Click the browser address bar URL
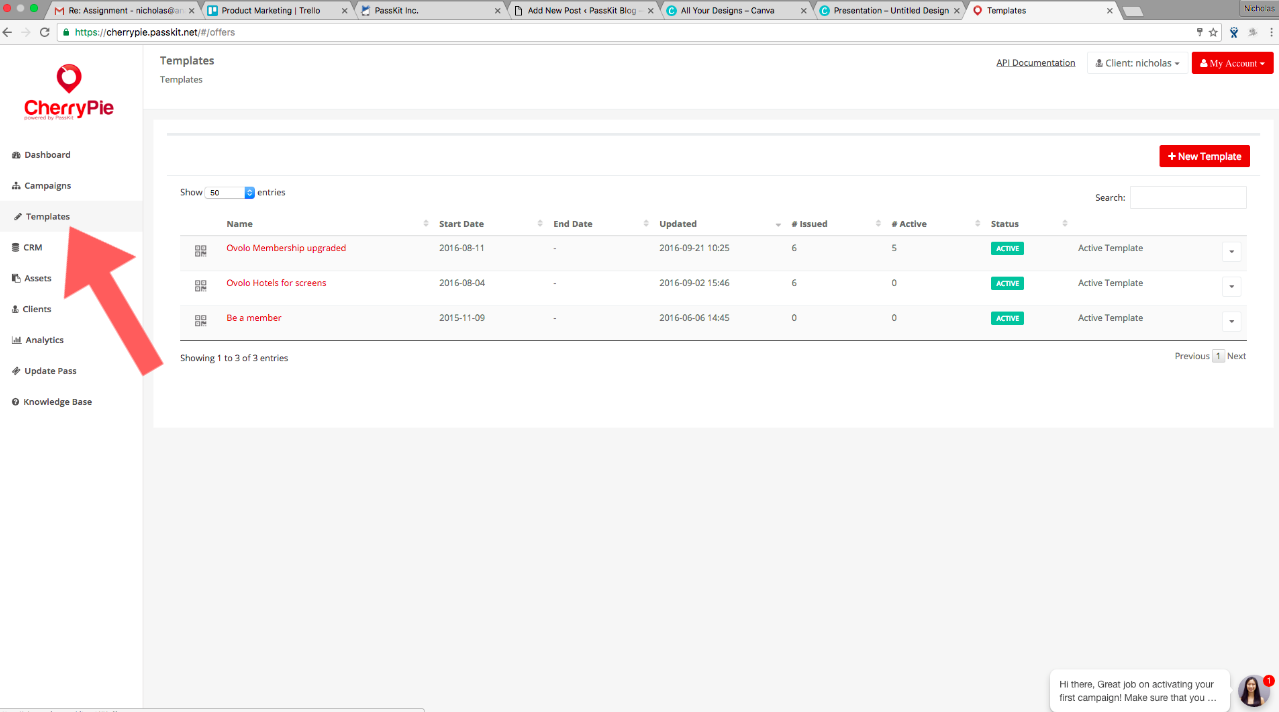 pyautogui.click(x=155, y=32)
